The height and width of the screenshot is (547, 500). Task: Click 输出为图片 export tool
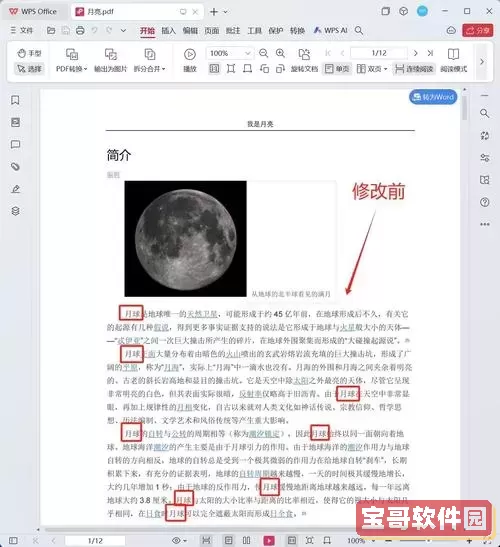[x=111, y=60]
